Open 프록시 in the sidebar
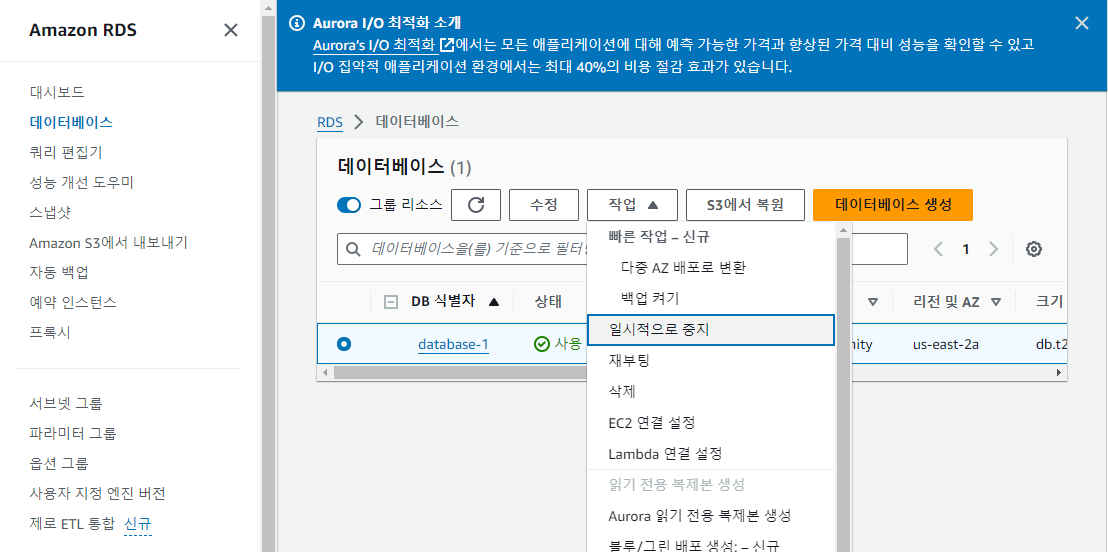Viewport: 1108px width, 552px height. click(49, 332)
